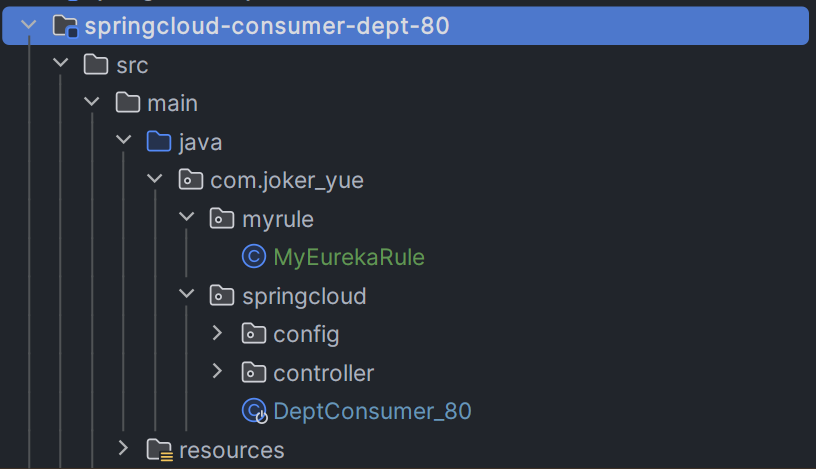Expand the config package
The height and width of the screenshot is (469, 816).
pyautogui.click(x=217, y=333)
